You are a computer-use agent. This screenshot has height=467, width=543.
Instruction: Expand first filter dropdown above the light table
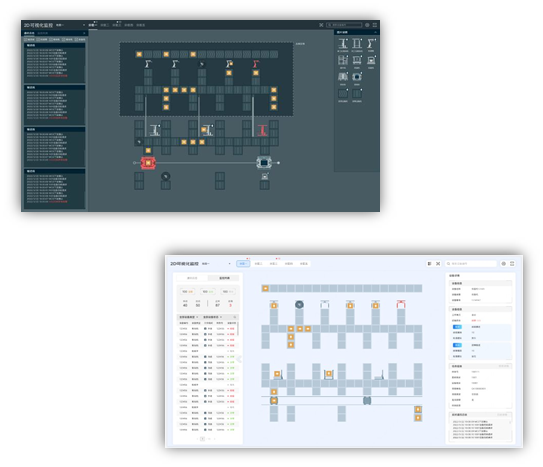point(189,317)
